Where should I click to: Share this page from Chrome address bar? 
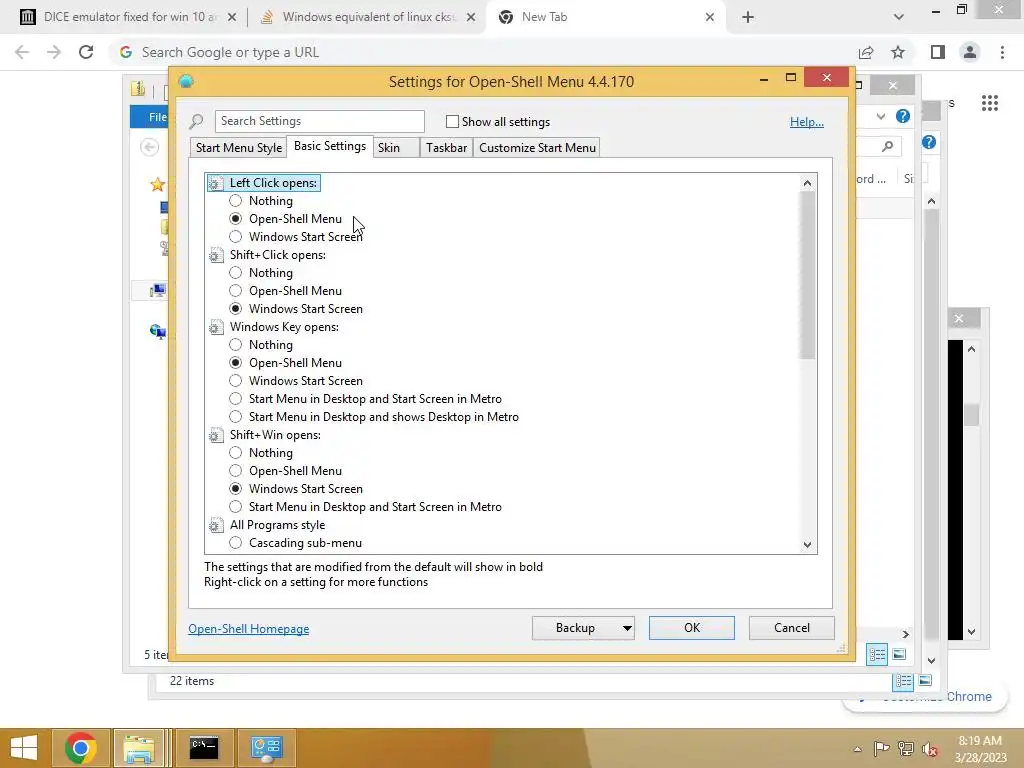866,52
